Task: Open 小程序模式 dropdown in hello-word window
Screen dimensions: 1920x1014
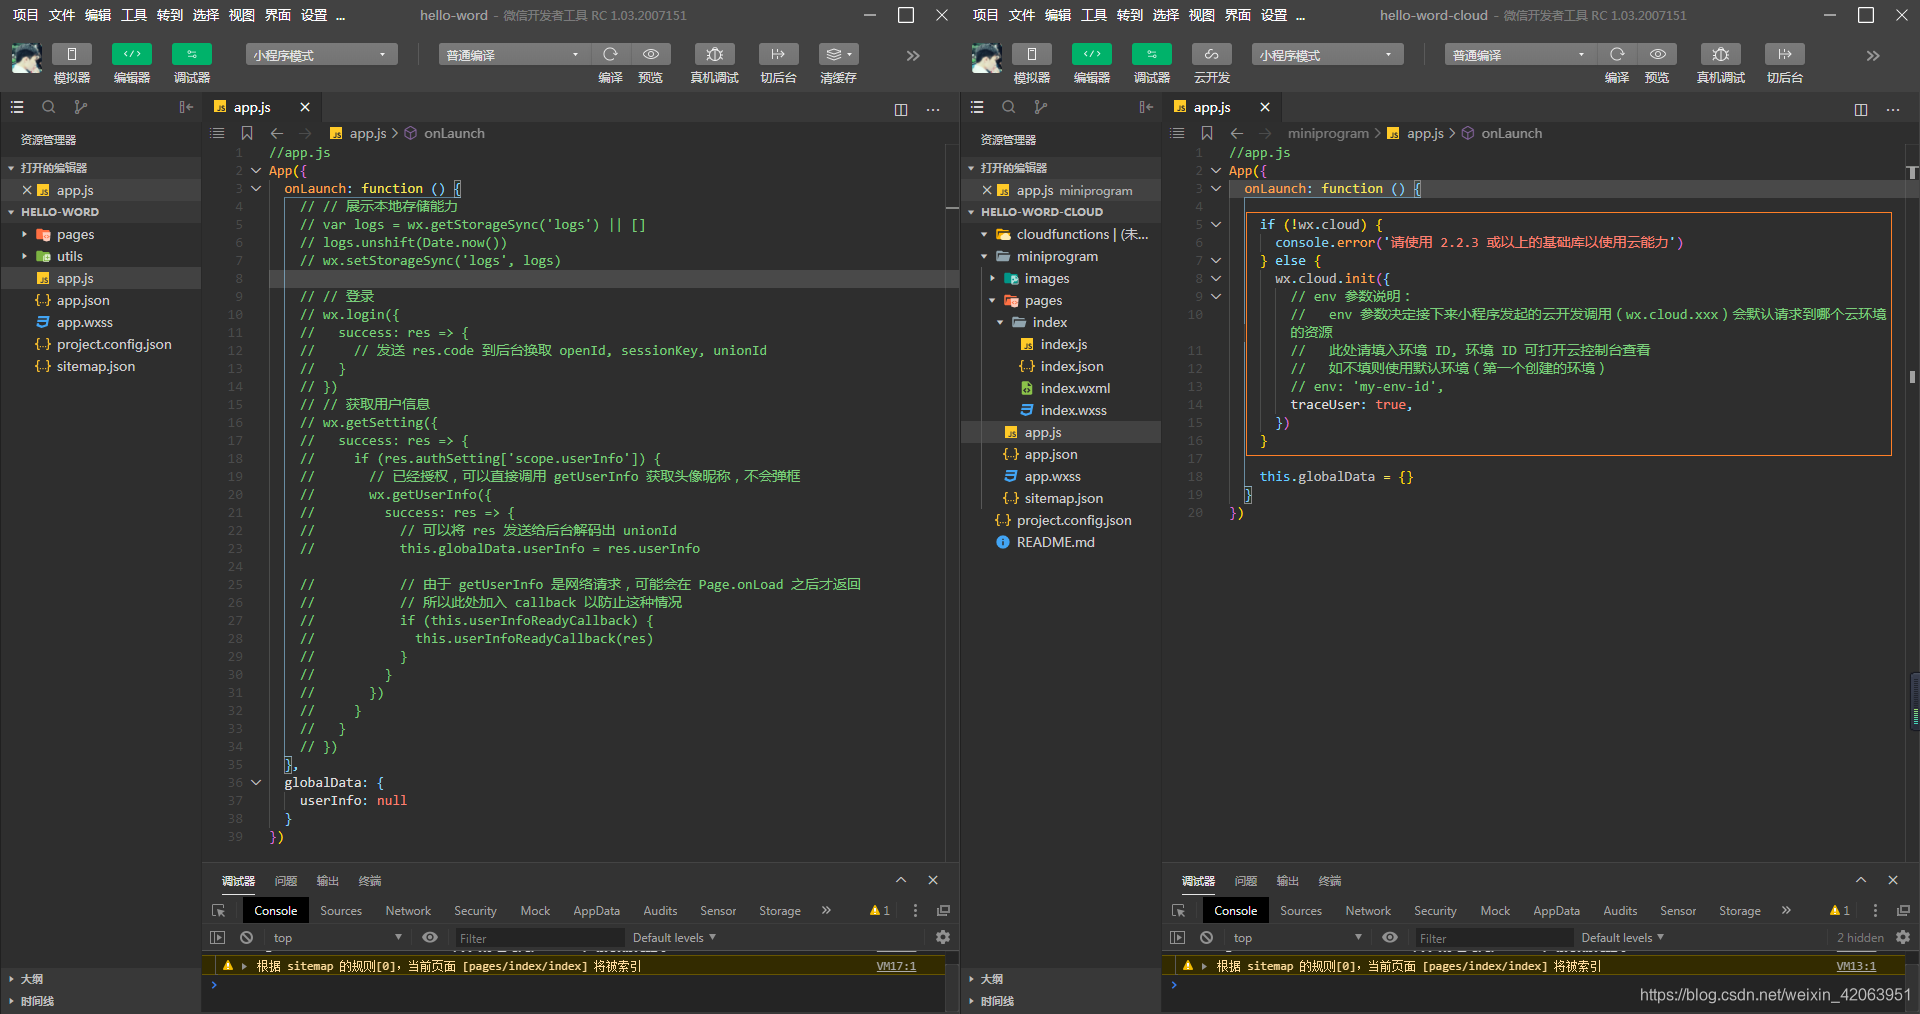Action: pos(321,55)
